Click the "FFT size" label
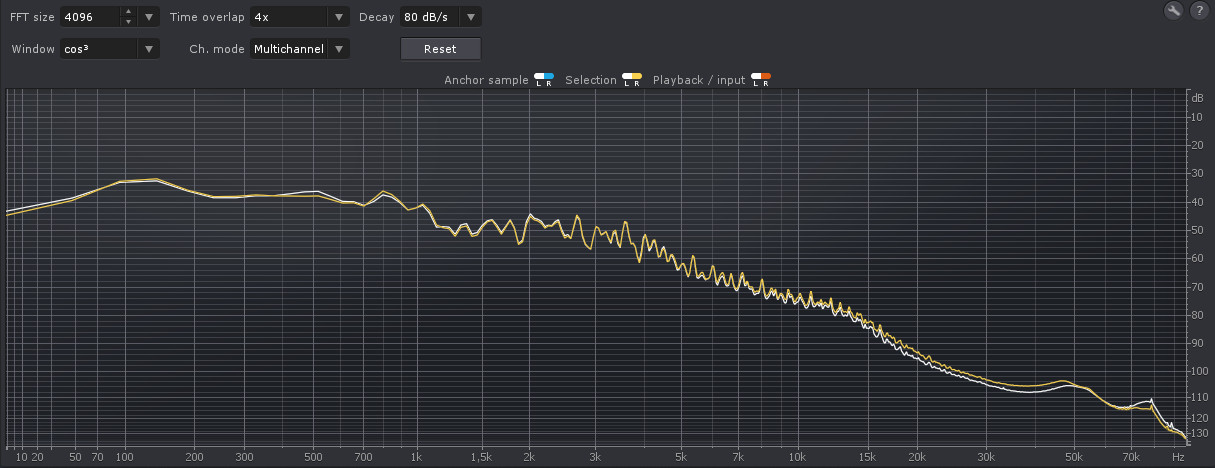Image resolution: width=1215 pixels, height=468 pixels. [32, 17]
